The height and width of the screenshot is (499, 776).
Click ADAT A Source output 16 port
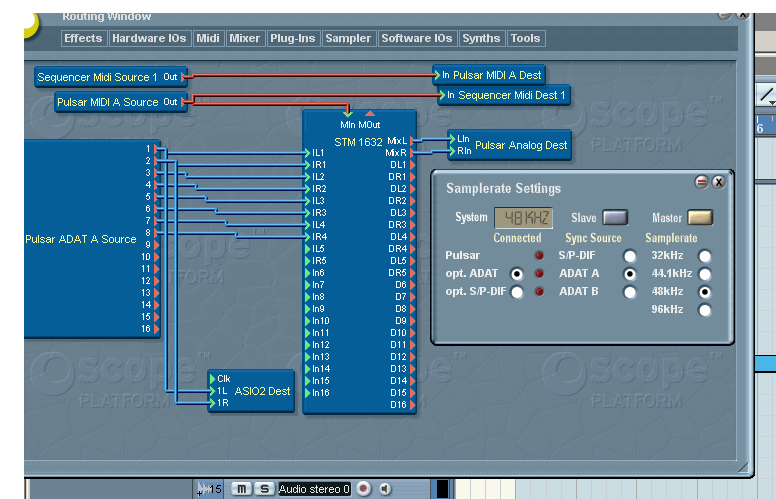(156, 329)
